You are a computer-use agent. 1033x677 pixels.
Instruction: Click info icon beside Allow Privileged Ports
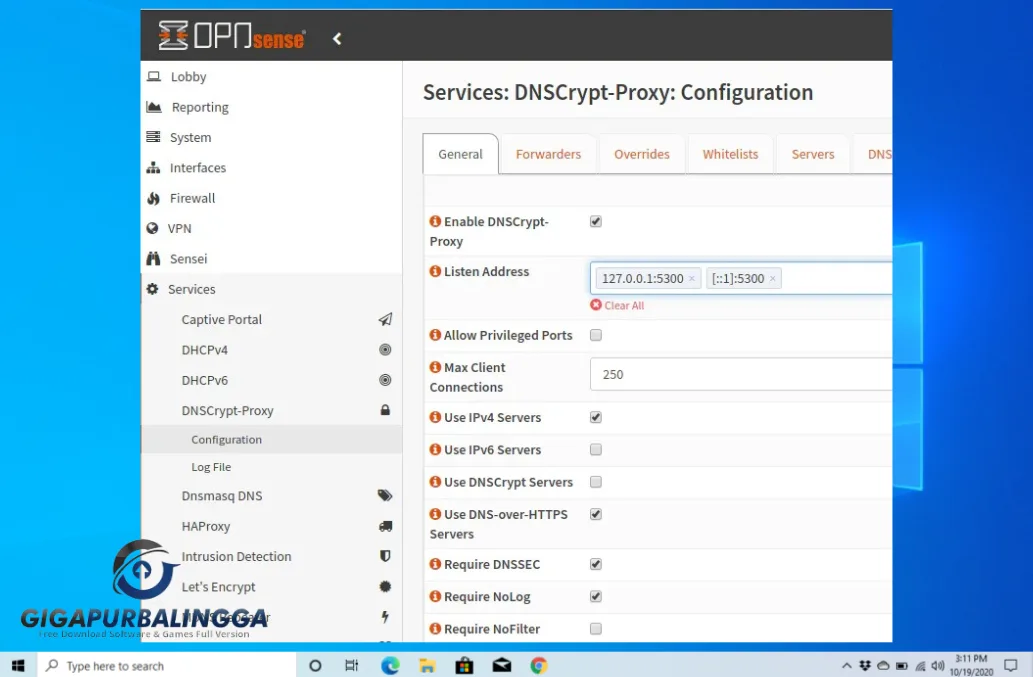point(435,335)
